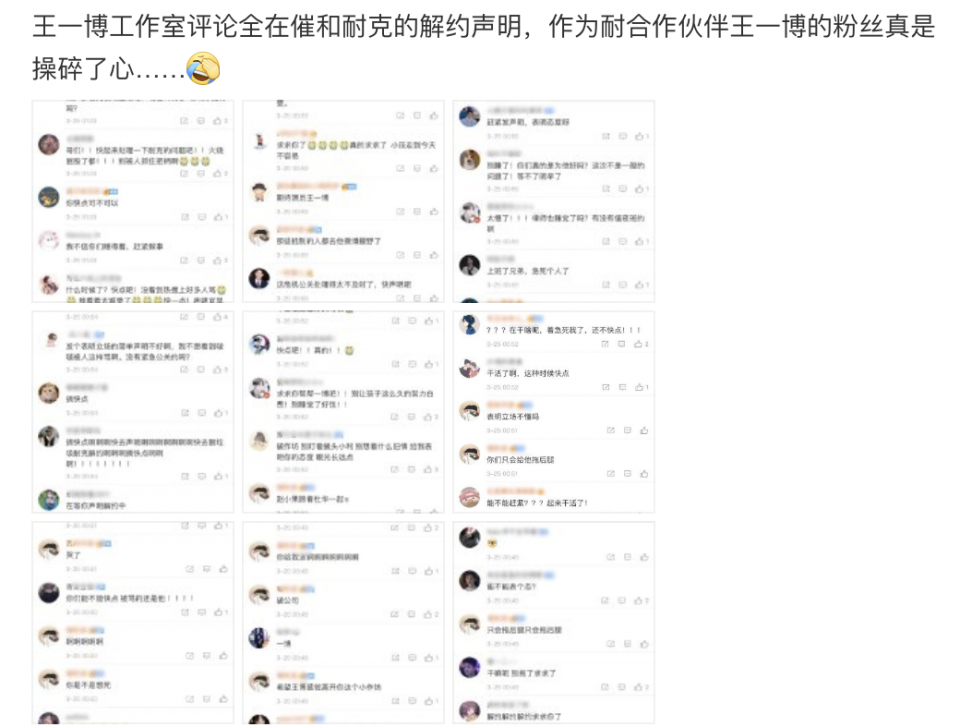View thumbnail containing comment 破公司

coord(343,623)
